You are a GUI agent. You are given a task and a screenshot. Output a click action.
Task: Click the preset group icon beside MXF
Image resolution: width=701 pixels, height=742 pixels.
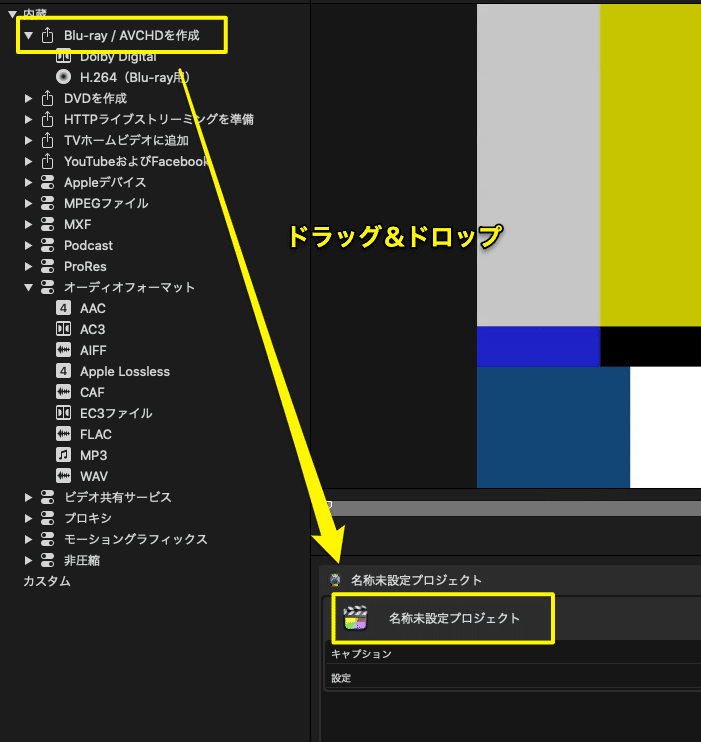click(47, 224)
